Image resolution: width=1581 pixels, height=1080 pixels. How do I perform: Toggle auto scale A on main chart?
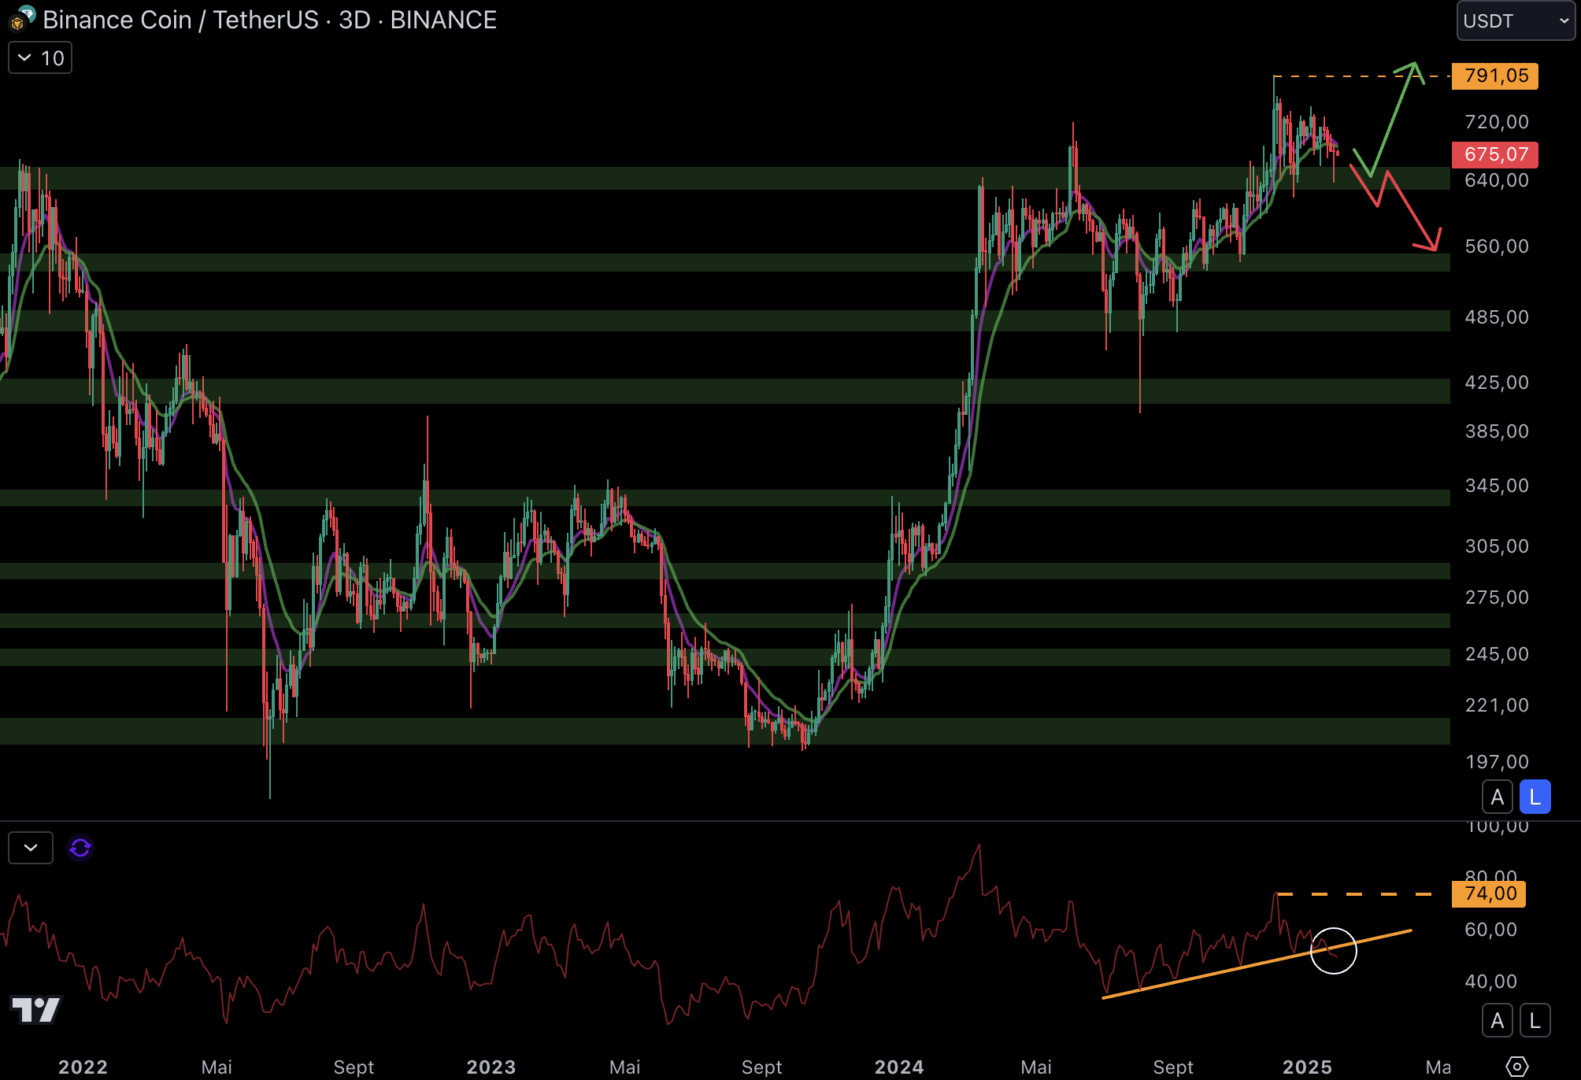1497,797
